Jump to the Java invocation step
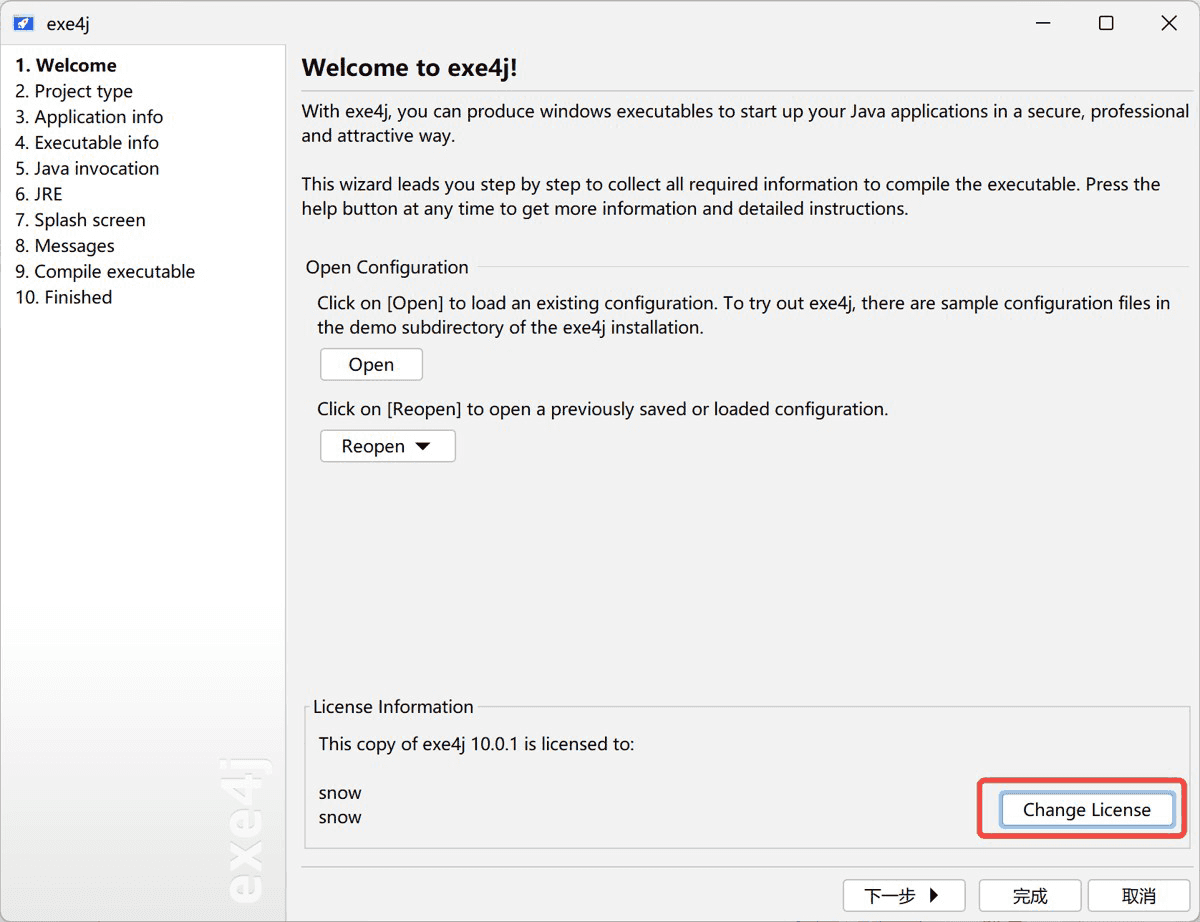 (x=87, y=169)
